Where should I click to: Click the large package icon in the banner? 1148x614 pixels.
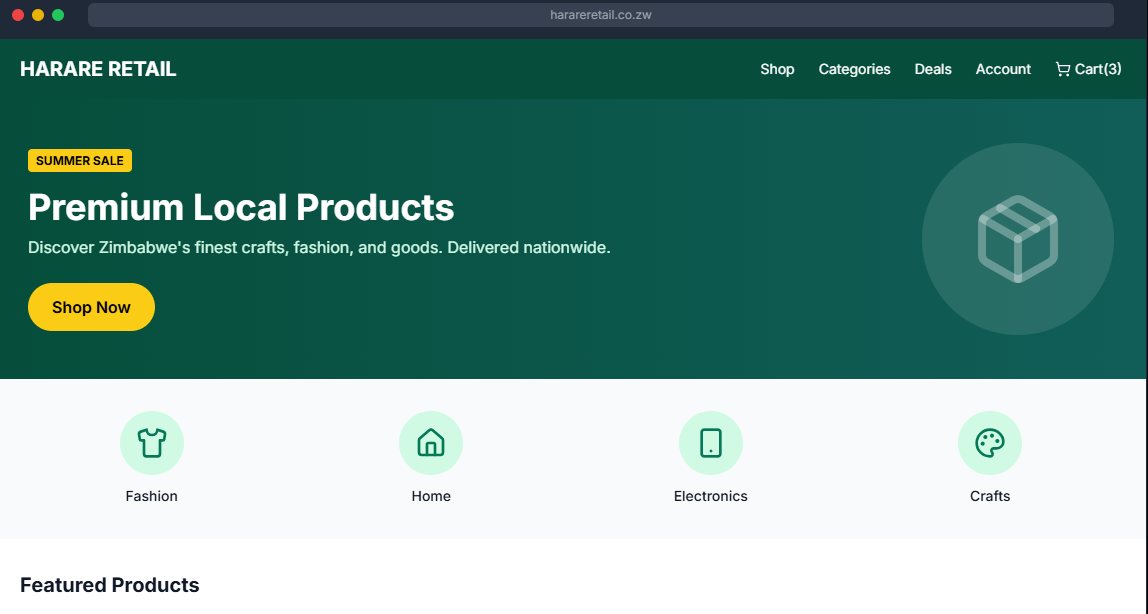pos(1017,240)
